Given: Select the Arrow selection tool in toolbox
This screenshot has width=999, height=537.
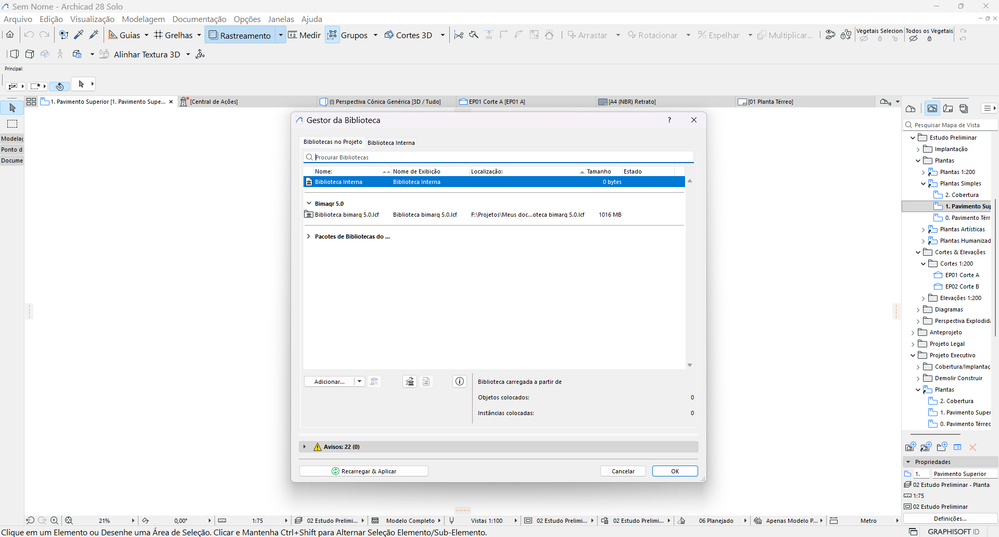Looking at the screenshot, I should tap(12, 108).
